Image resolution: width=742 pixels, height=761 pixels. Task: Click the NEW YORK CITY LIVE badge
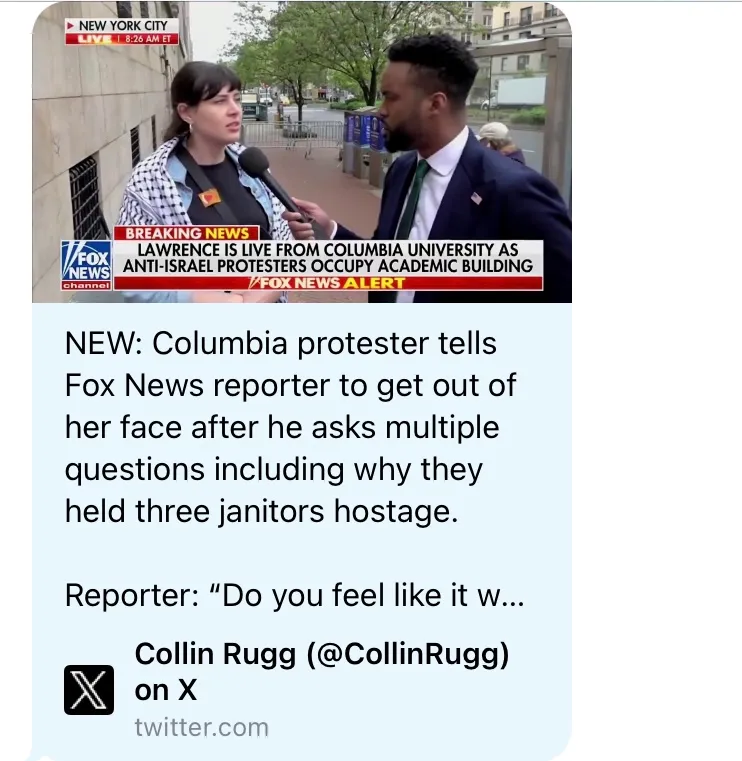pyautogui.click(x=122, y=32)
